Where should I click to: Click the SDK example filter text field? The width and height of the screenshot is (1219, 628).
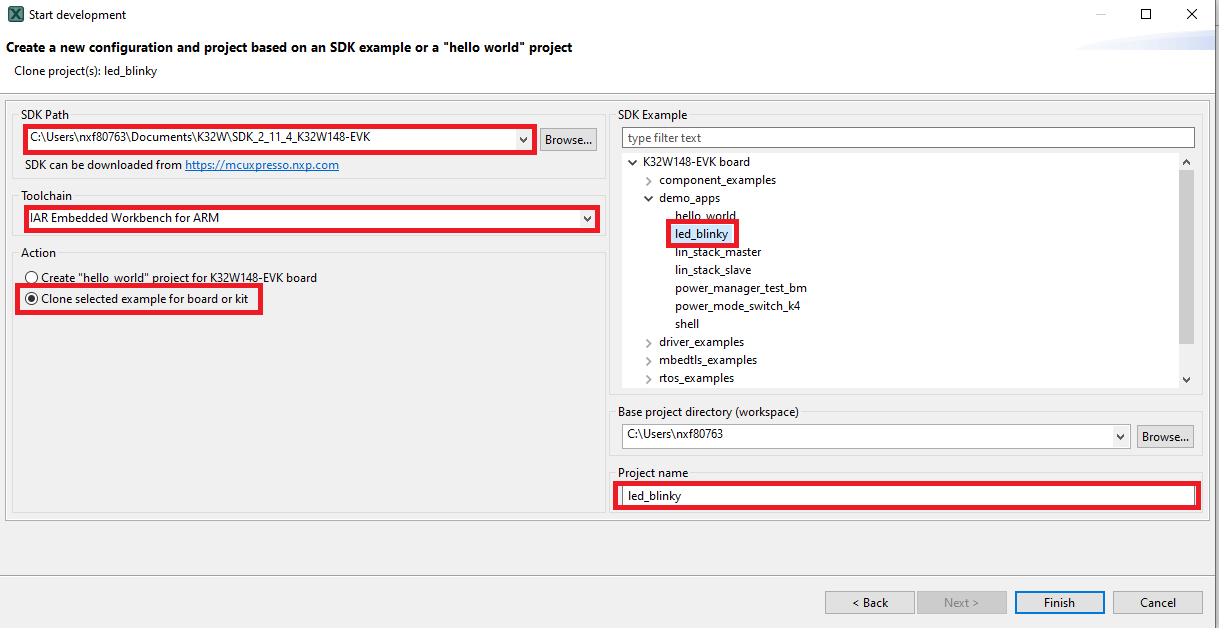pyautogui.click(x=907, y=138)
